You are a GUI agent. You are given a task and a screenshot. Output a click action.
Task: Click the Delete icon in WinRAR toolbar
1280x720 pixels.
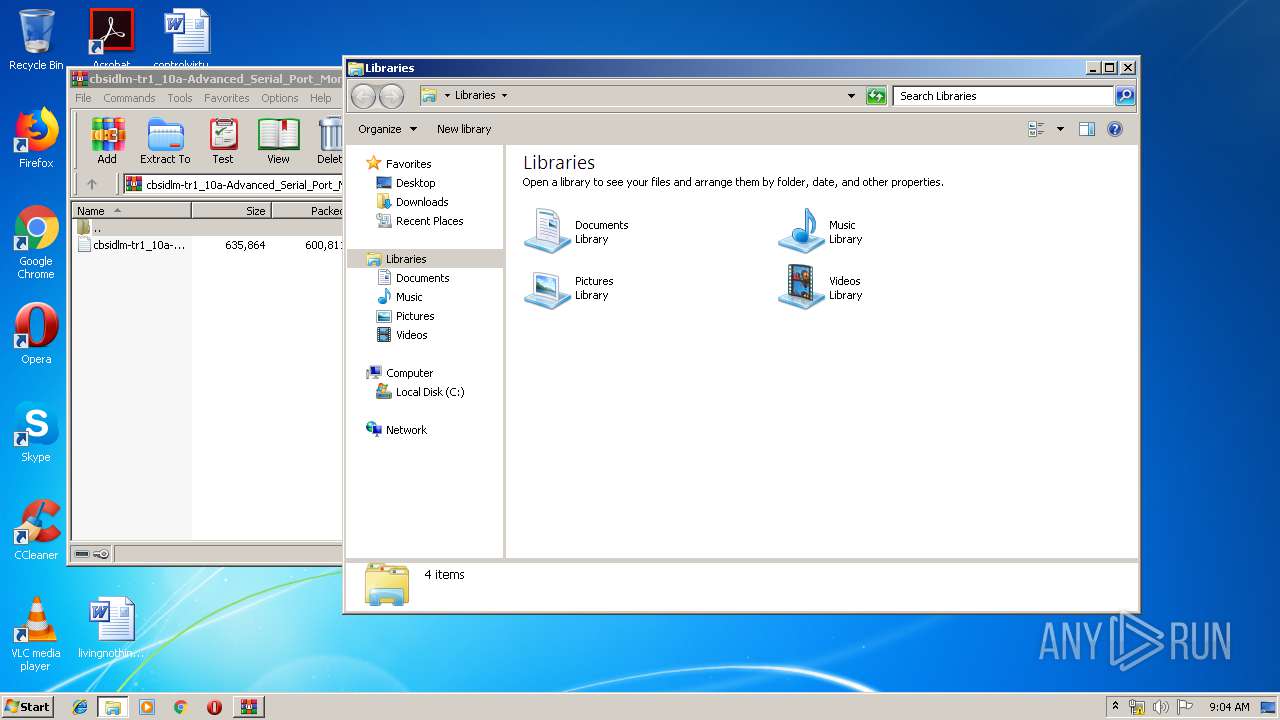tap(329, 141)
